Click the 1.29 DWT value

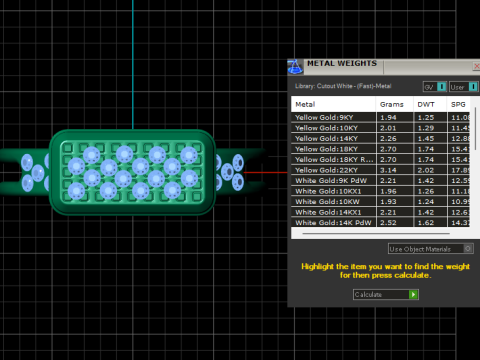point(426,128)
